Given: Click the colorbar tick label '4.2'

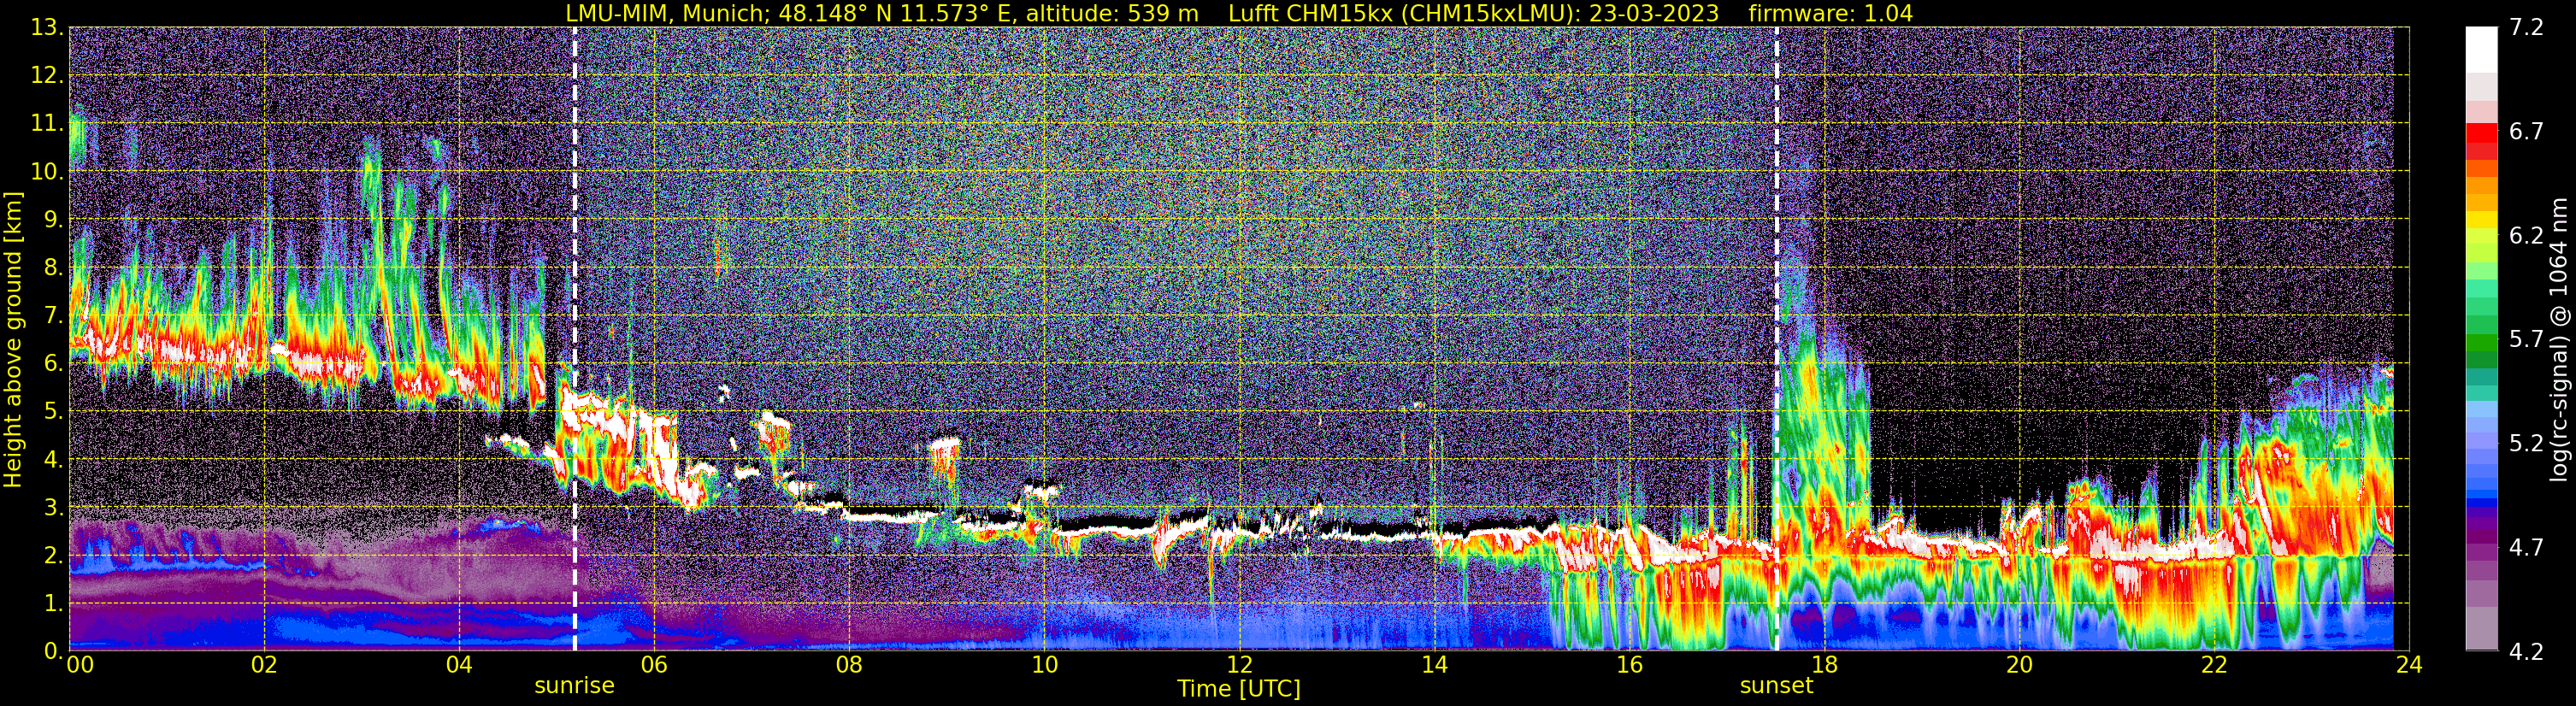Looking at the screenshot, I should coord(2526,652).
